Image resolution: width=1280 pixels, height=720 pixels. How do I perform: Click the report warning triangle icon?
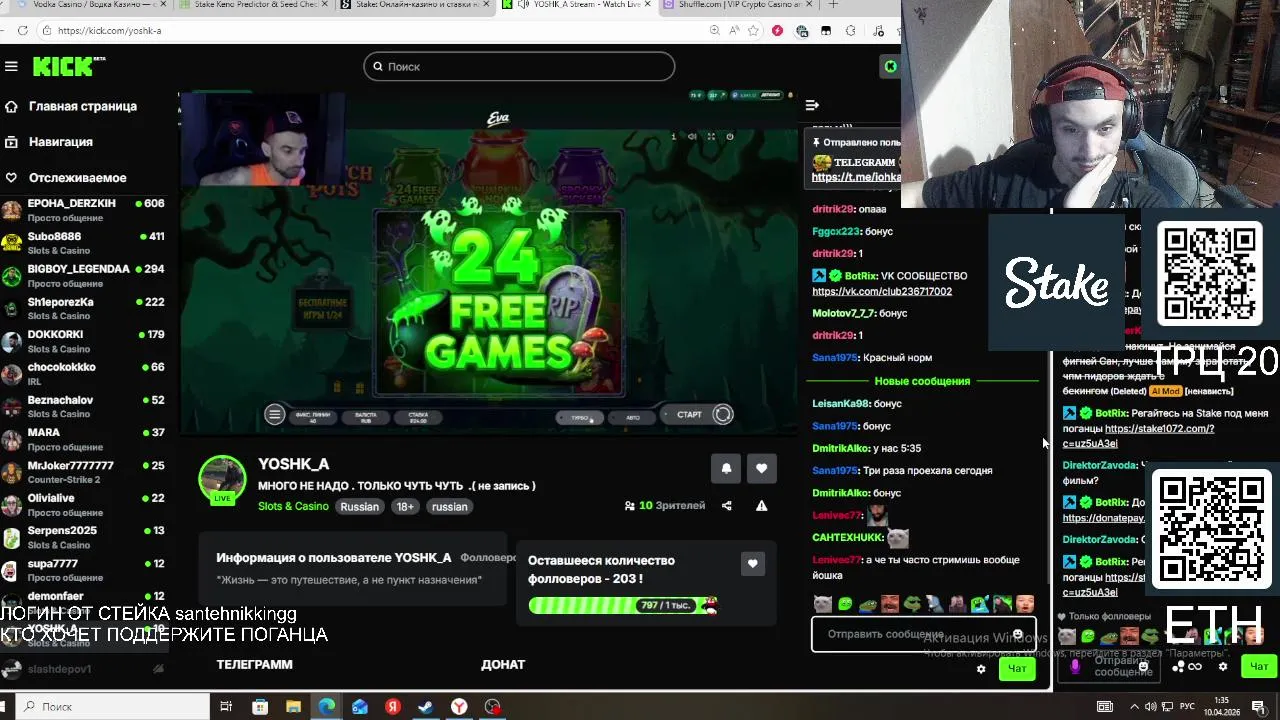click(761, 506)
